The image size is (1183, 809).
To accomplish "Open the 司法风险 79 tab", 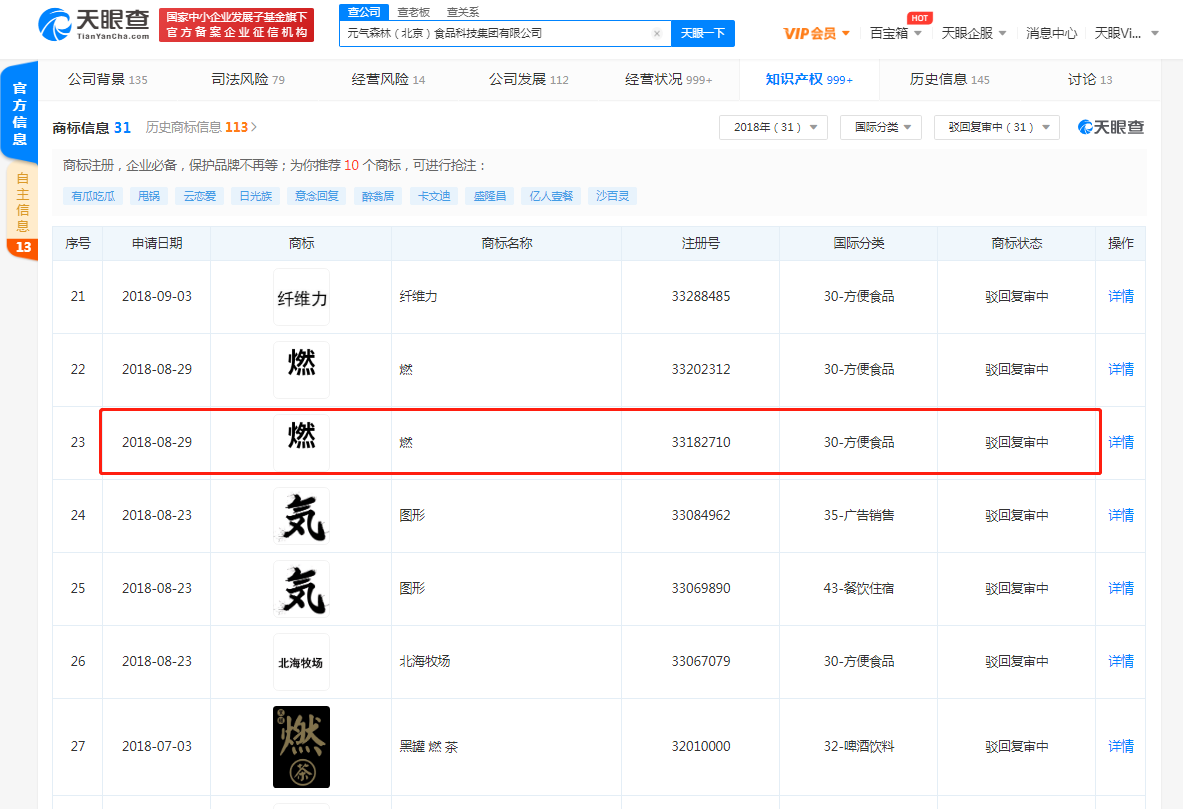I will click(247, 79).
